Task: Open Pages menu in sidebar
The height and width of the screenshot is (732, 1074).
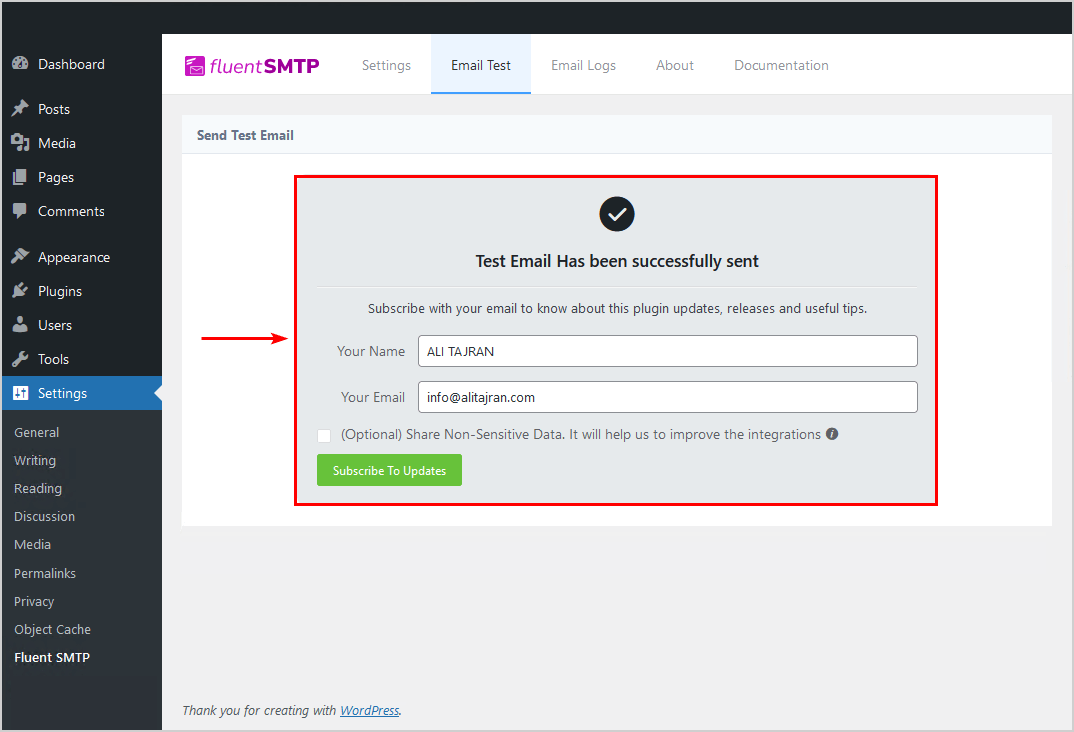Action: click(x=56, y=177)
